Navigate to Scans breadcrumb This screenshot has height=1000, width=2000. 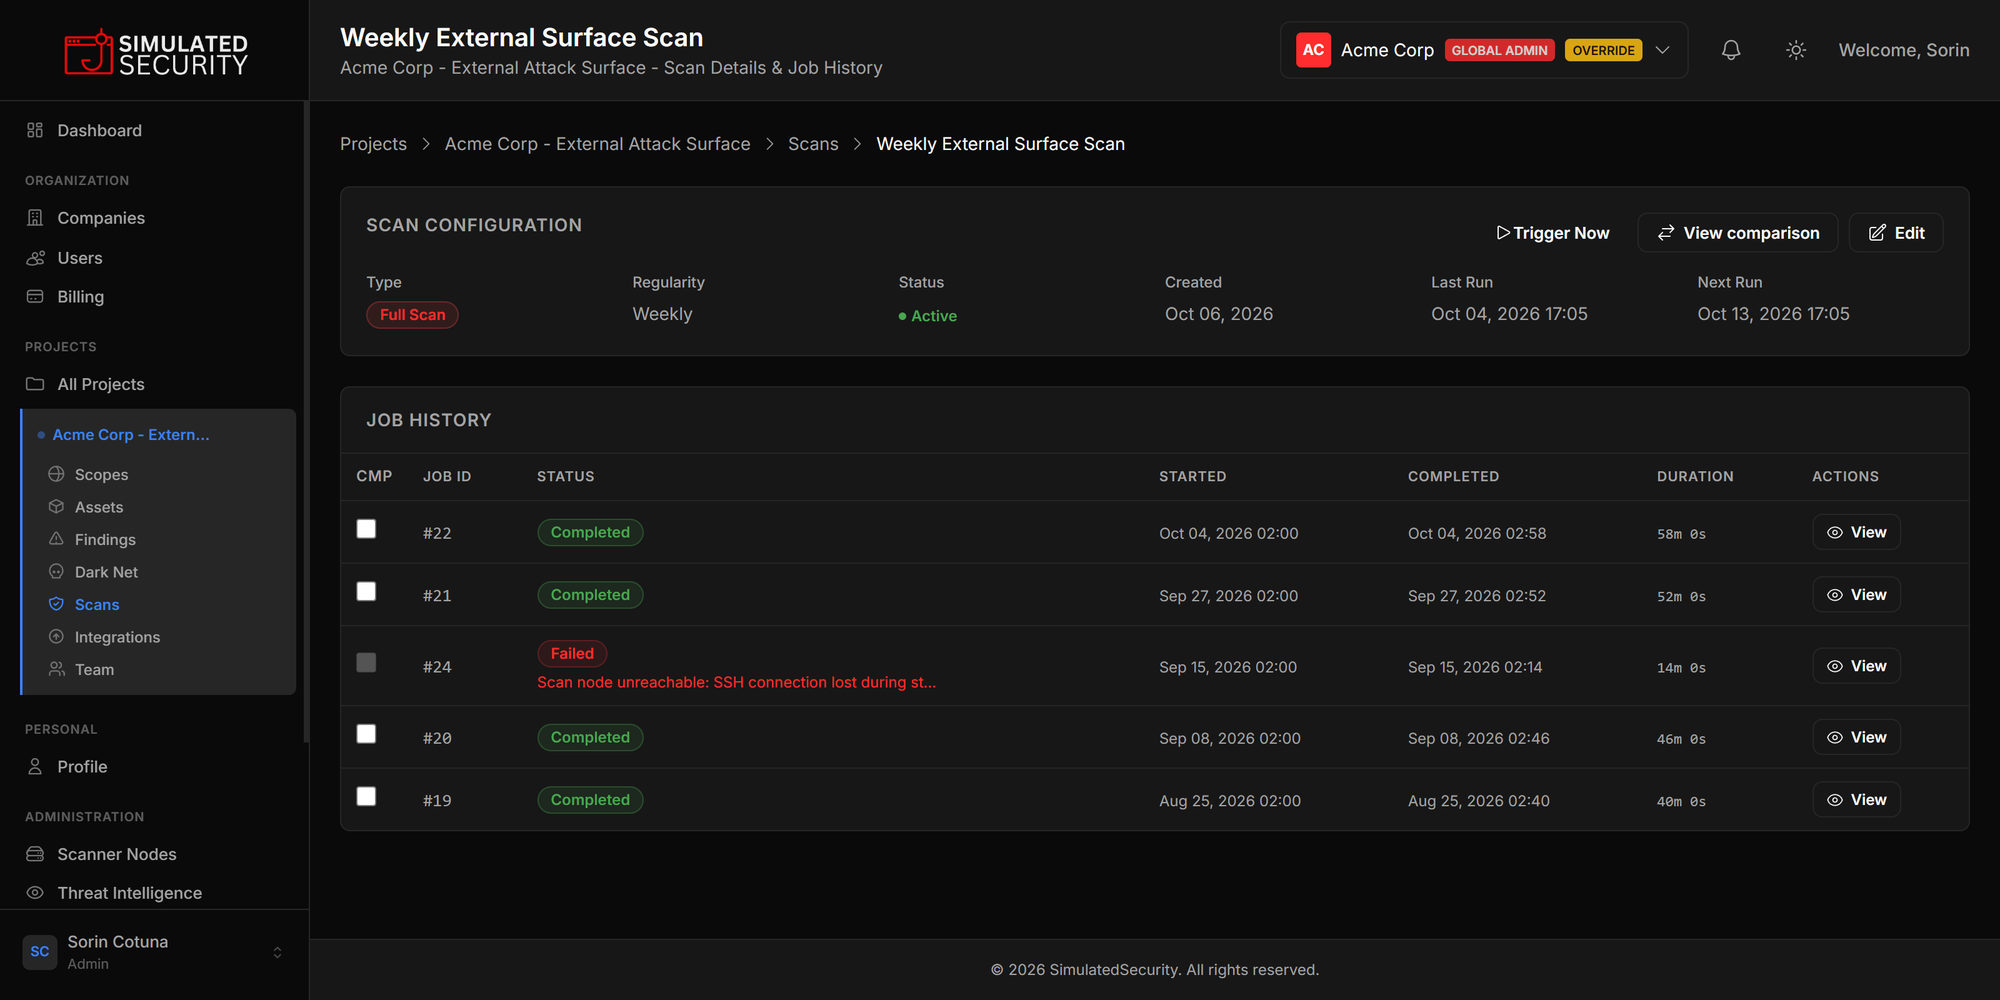coord(813,144)
